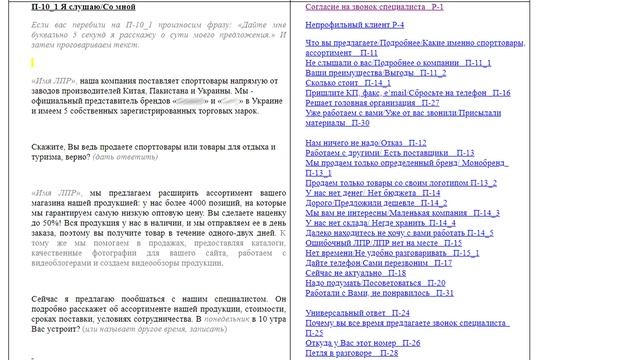The width and height of the screenshot is (640, 360).
Task: Click italic word 'понедельник' in script
Action: [227, 319]
